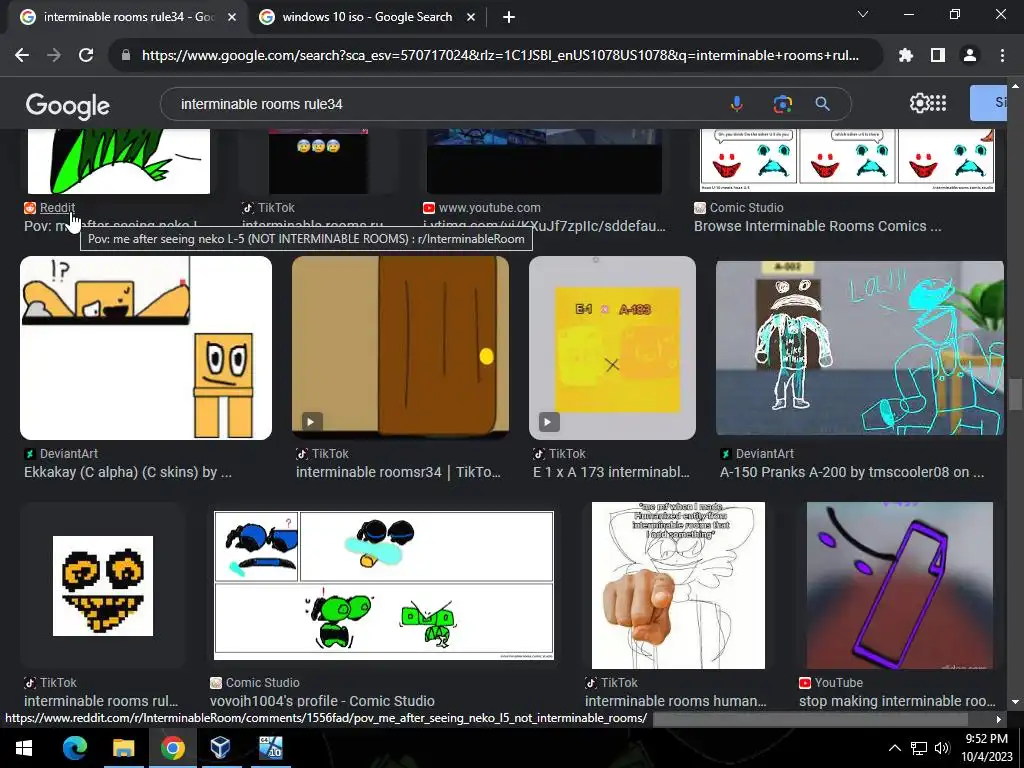Search by image with Google Lens
Screen dimensions: 1024x768
click(x=782, y=104)
